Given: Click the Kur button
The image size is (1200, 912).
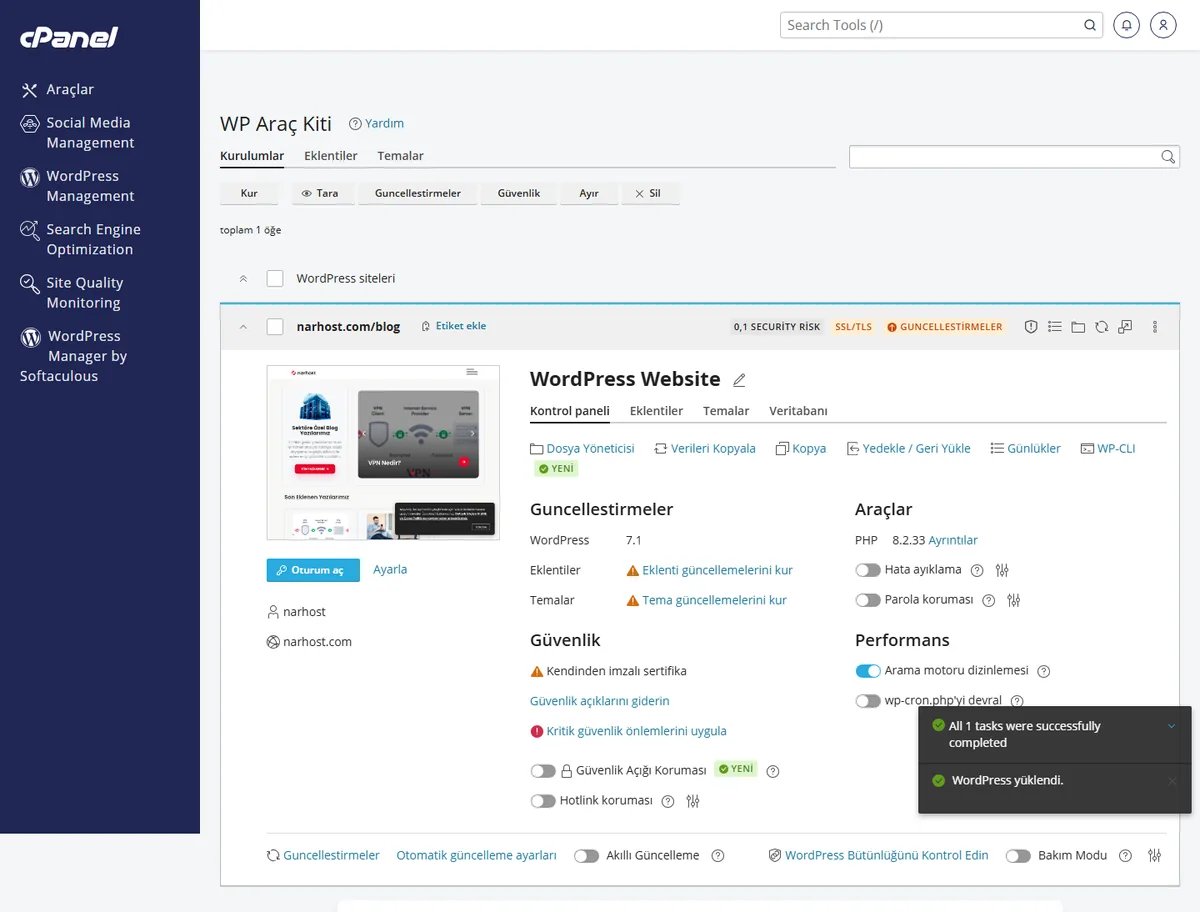Looking at the screenshot, I should coord(250,193).
